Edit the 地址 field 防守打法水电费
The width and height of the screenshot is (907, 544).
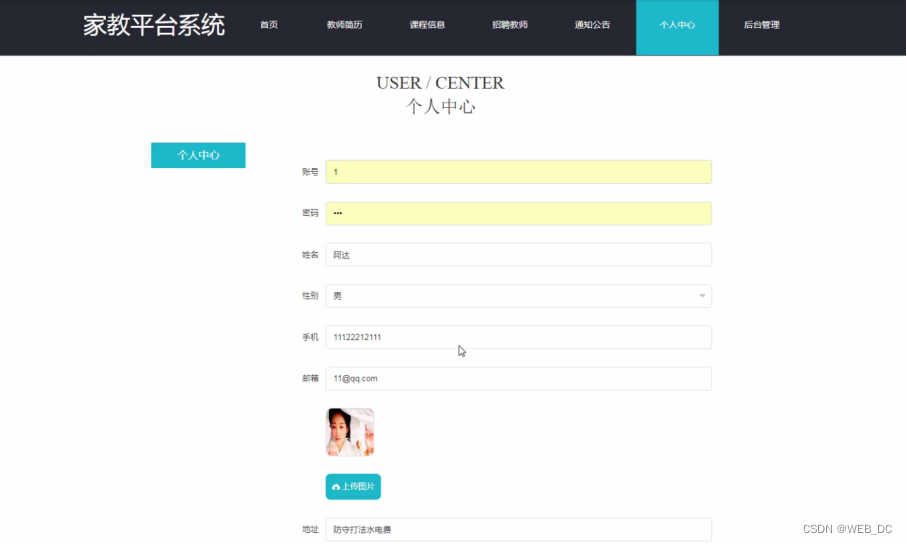coord(518,530)
